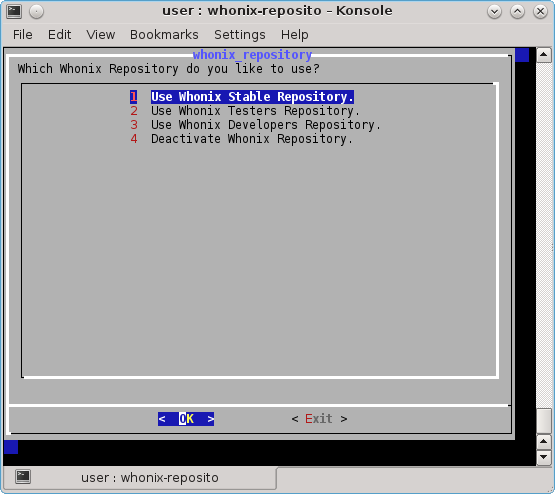This screenshot has height=494, width=555.
Task: Click the round pin button in title bar
Action: pyautogui.click(x=36, y=12)
